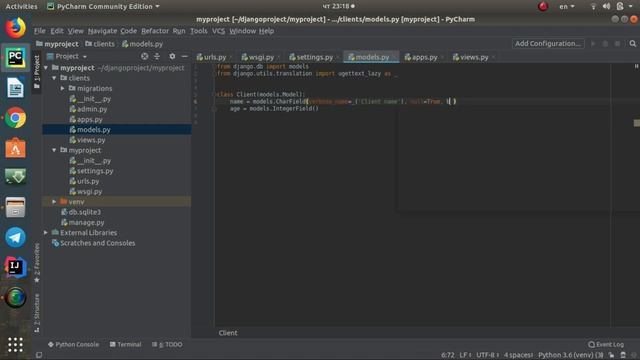
Task: Open the VCS menu
Action: pos(218,31)
